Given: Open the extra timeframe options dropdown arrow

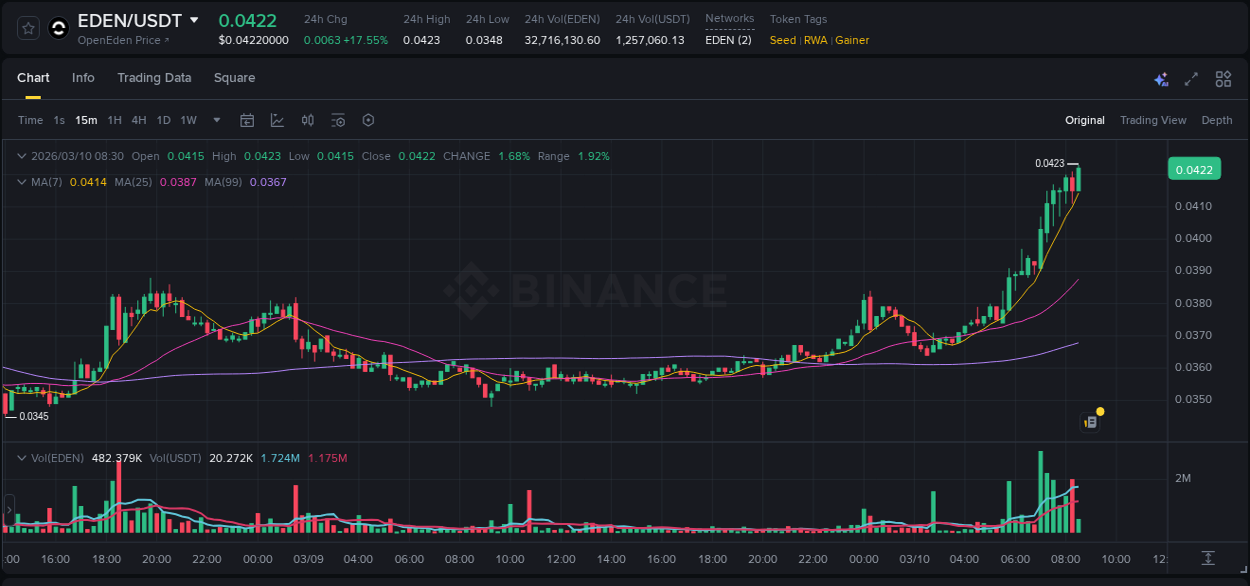Looking at the screenshot, I should pyautogui.click(x=215, y=120).
